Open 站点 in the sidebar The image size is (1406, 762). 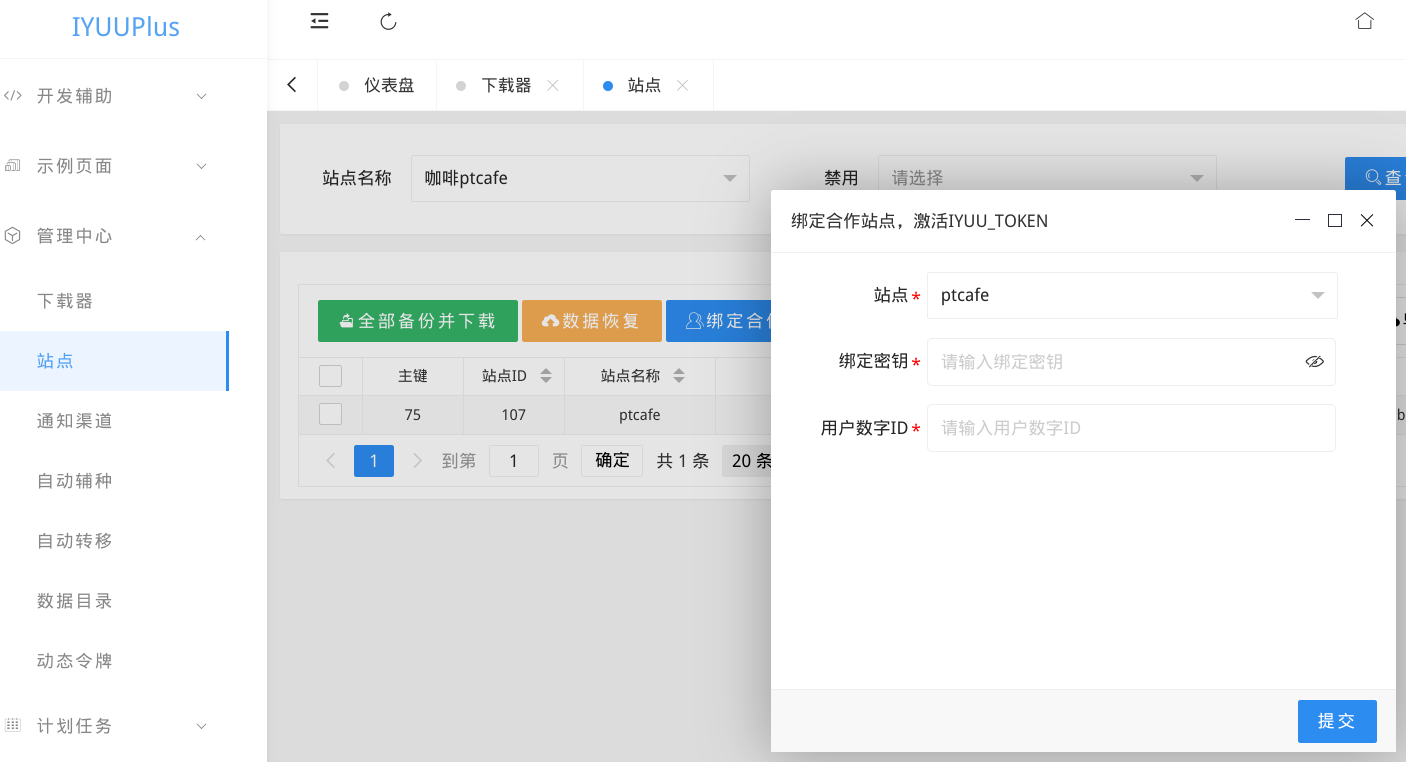pyautogui.click(x=114, y=361)
